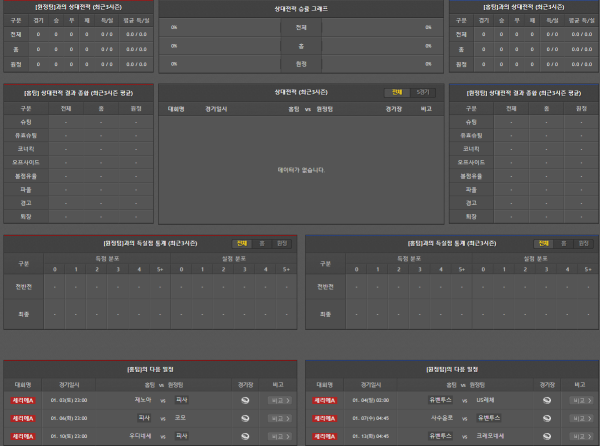The width and height of the screenshot is (600, 446).
Task: Click stadium icon for 유벤투스 vs US레체 match
Action: click(x=546, y=400)
